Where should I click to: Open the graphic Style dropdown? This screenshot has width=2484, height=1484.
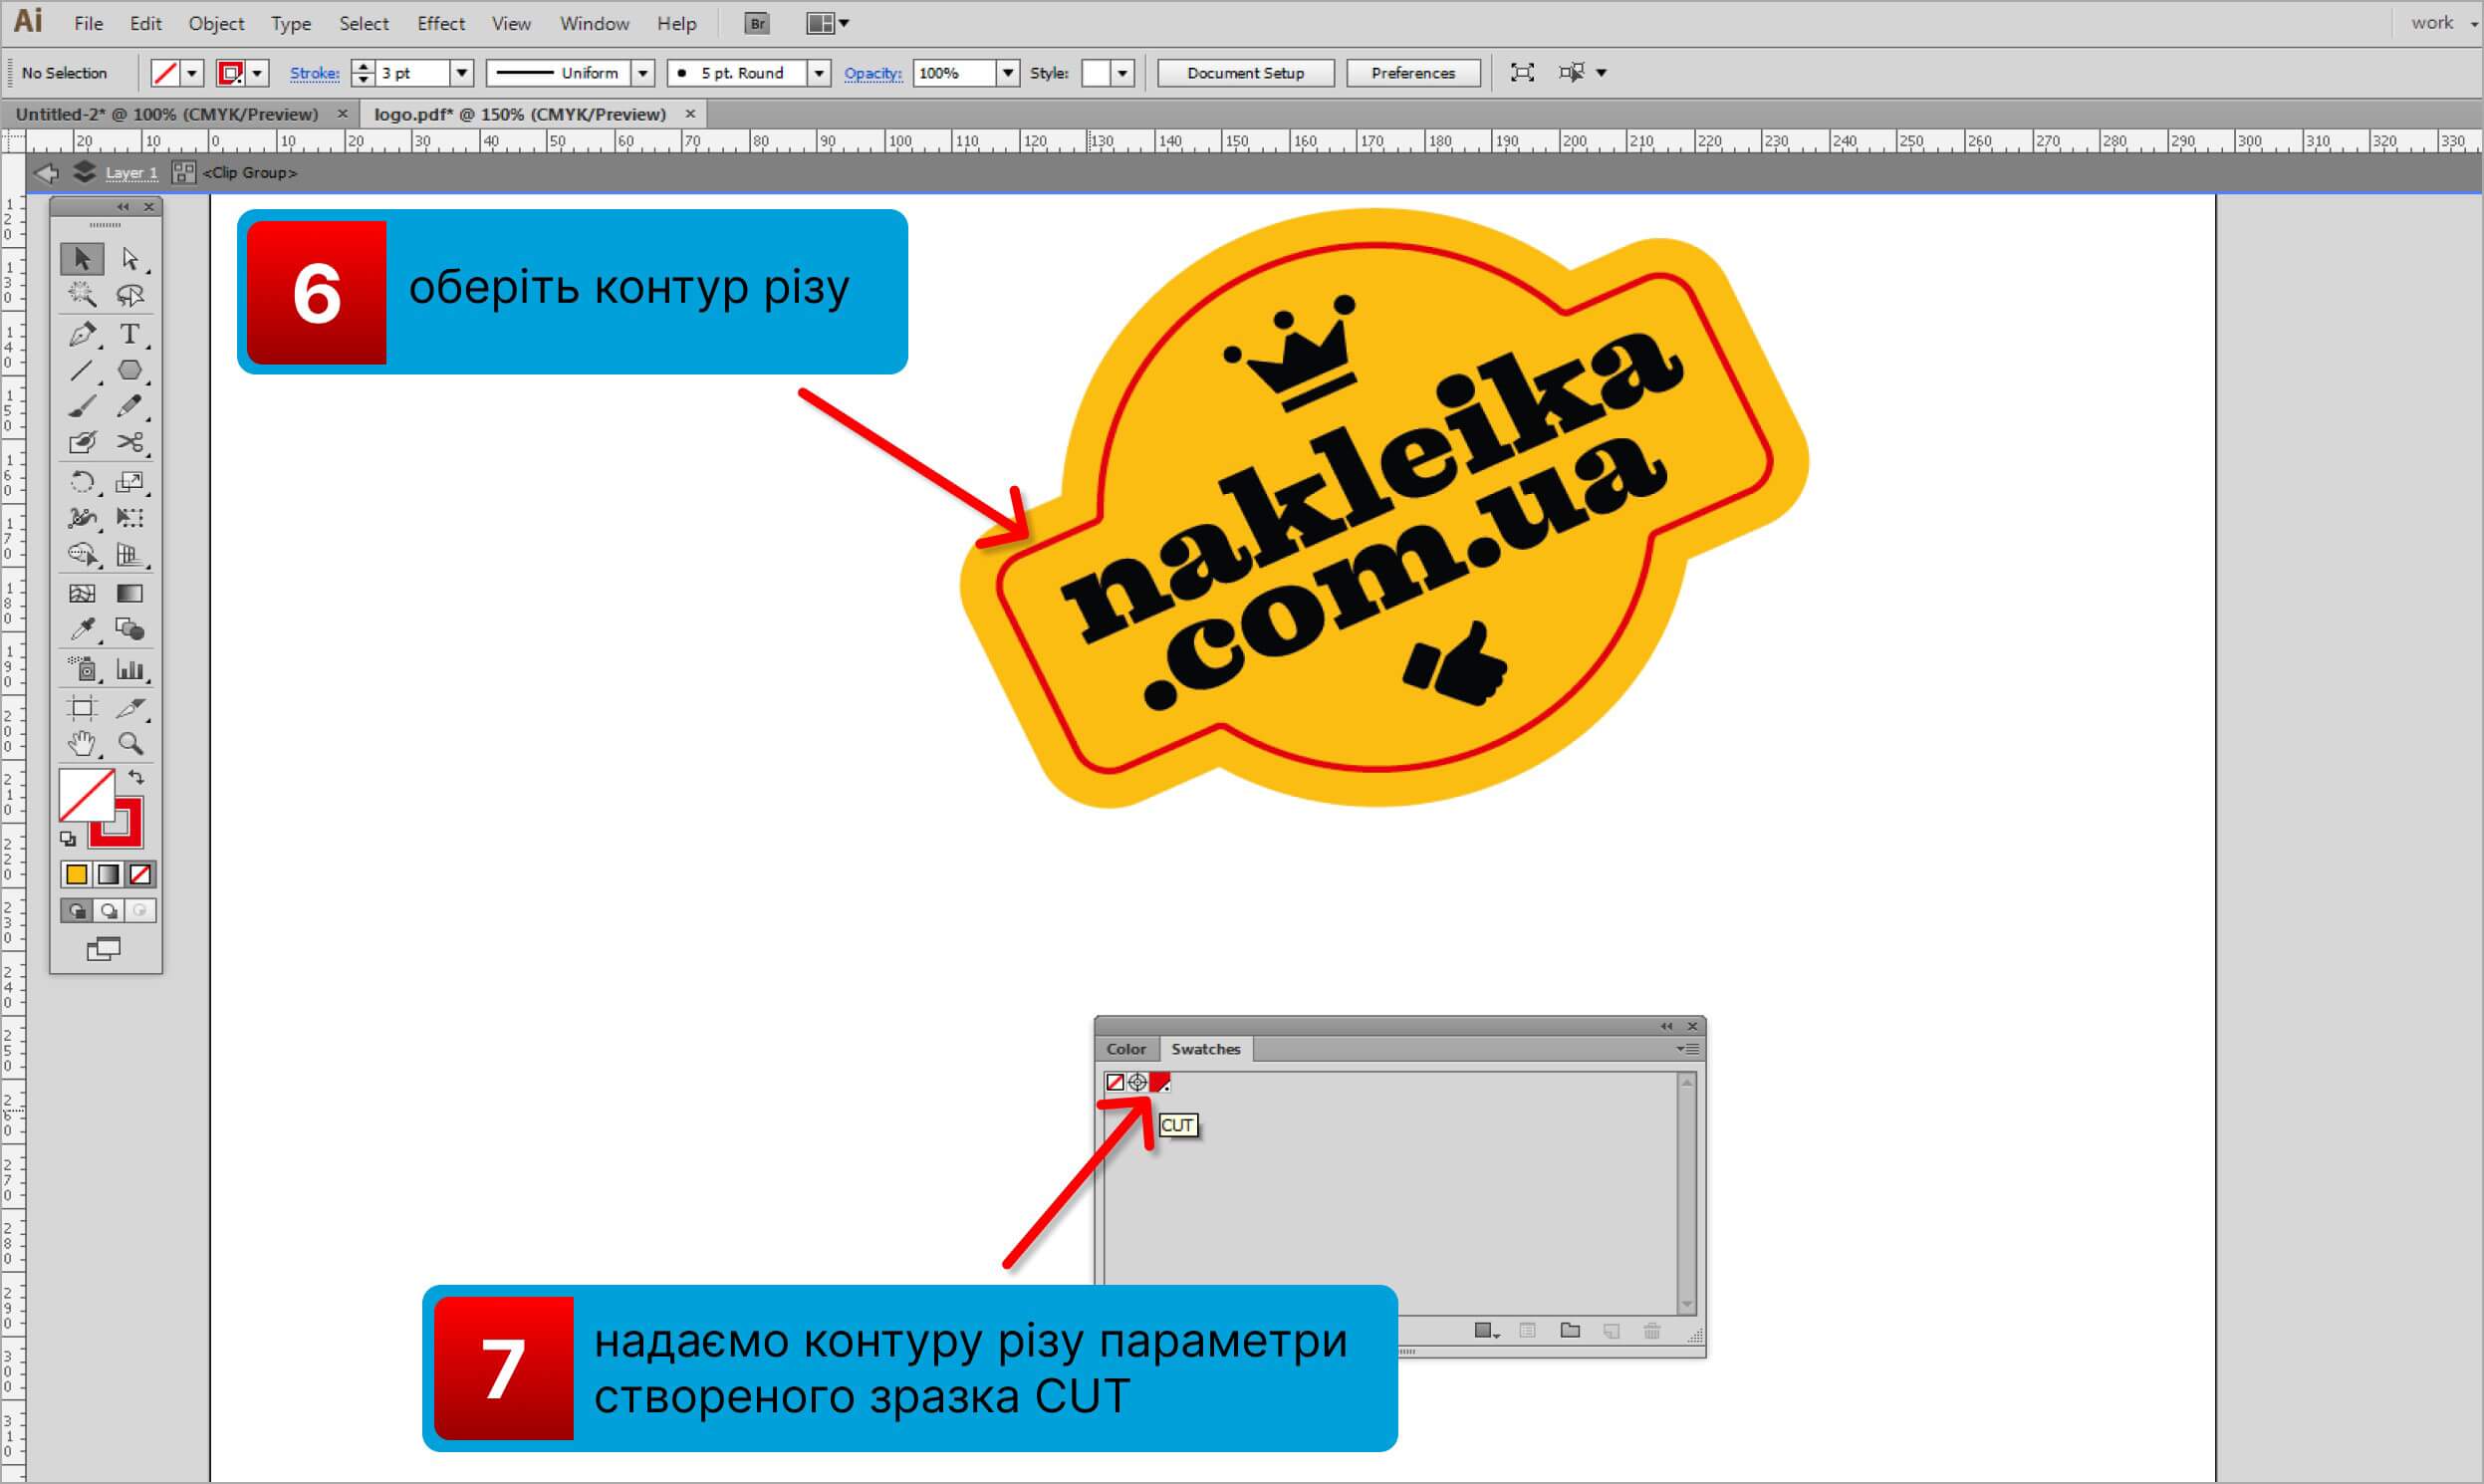(x=1122, y=73)
